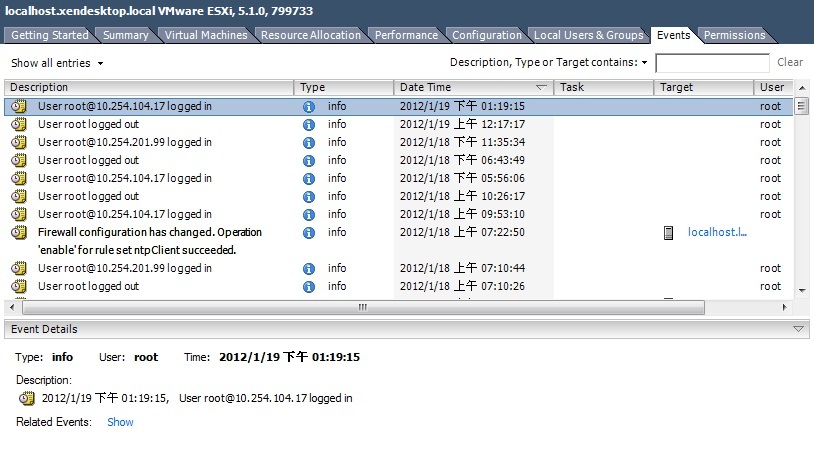This screenshot has width=814, height=473.
Task: Open Local Users & Groups tab
Action: pos(589,35)
